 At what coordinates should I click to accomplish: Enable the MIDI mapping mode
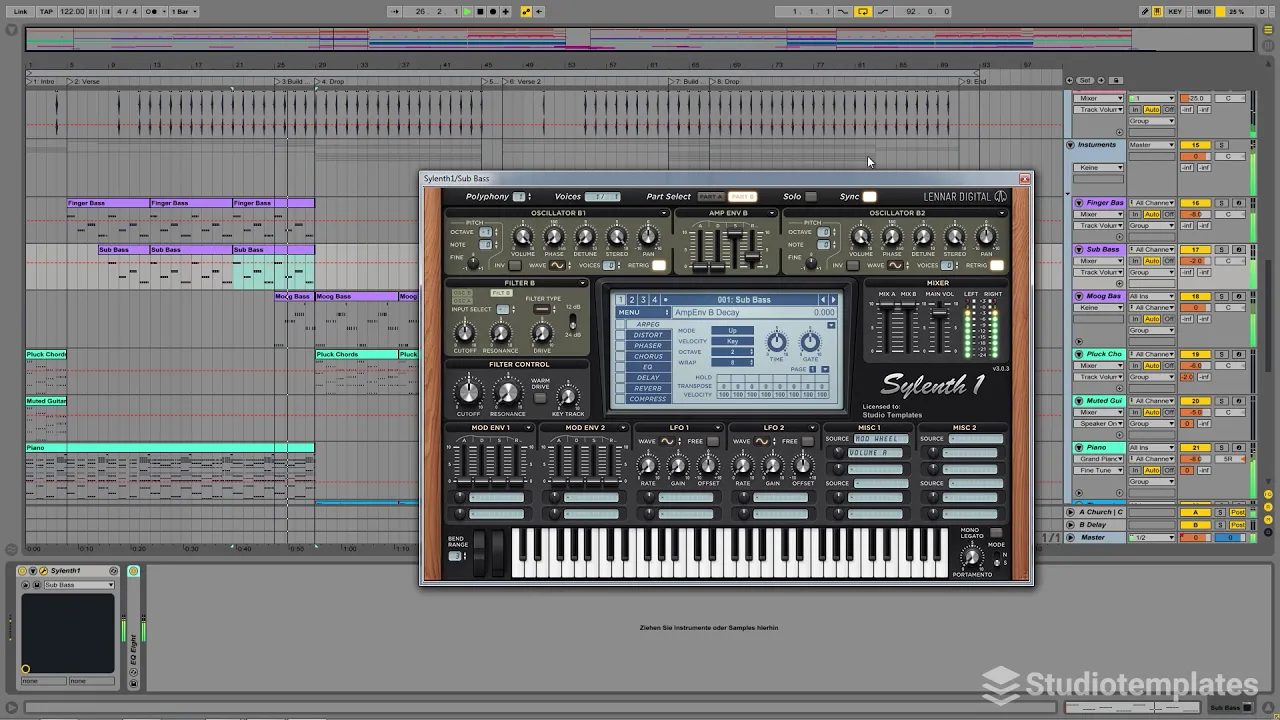coord(1204,12)
